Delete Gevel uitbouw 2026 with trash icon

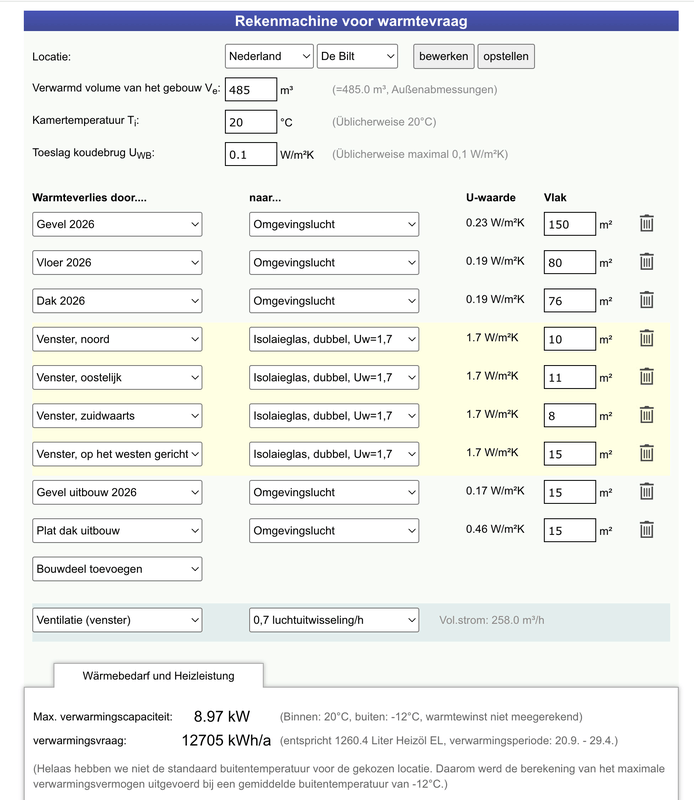pyautogui.click(x=647, y=492)
